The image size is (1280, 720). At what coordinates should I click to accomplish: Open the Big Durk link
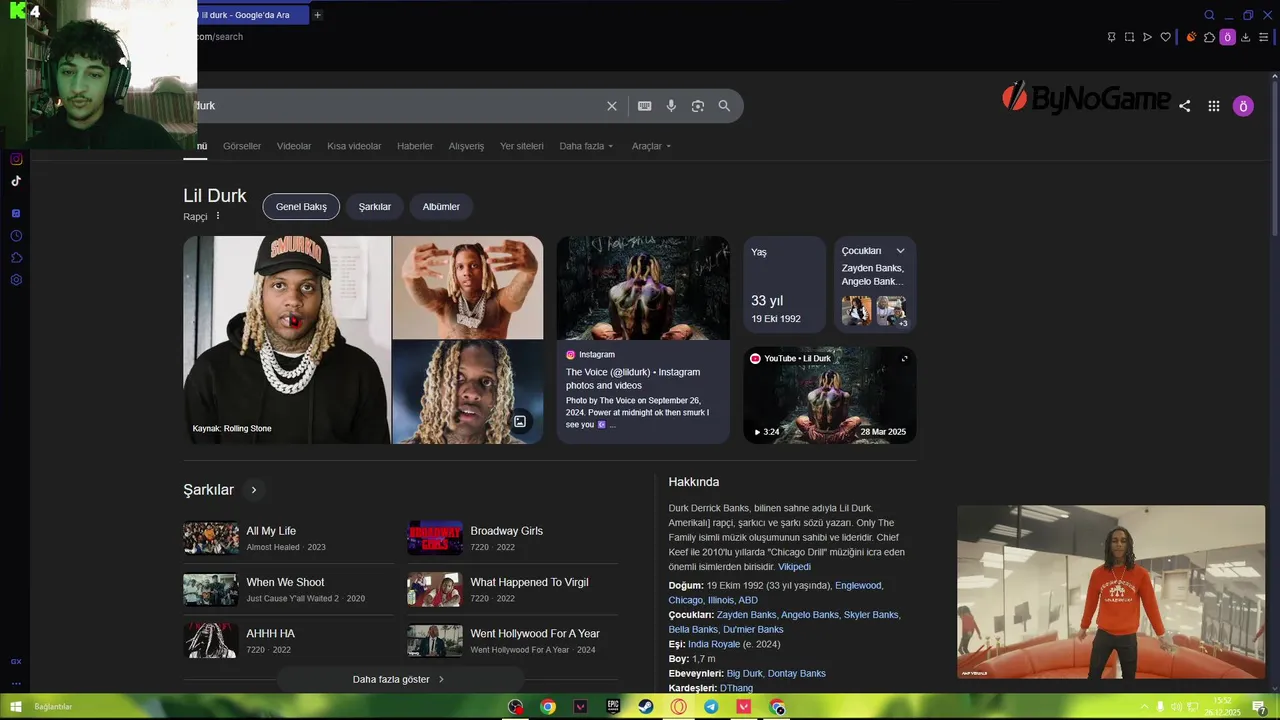[744, 674]
